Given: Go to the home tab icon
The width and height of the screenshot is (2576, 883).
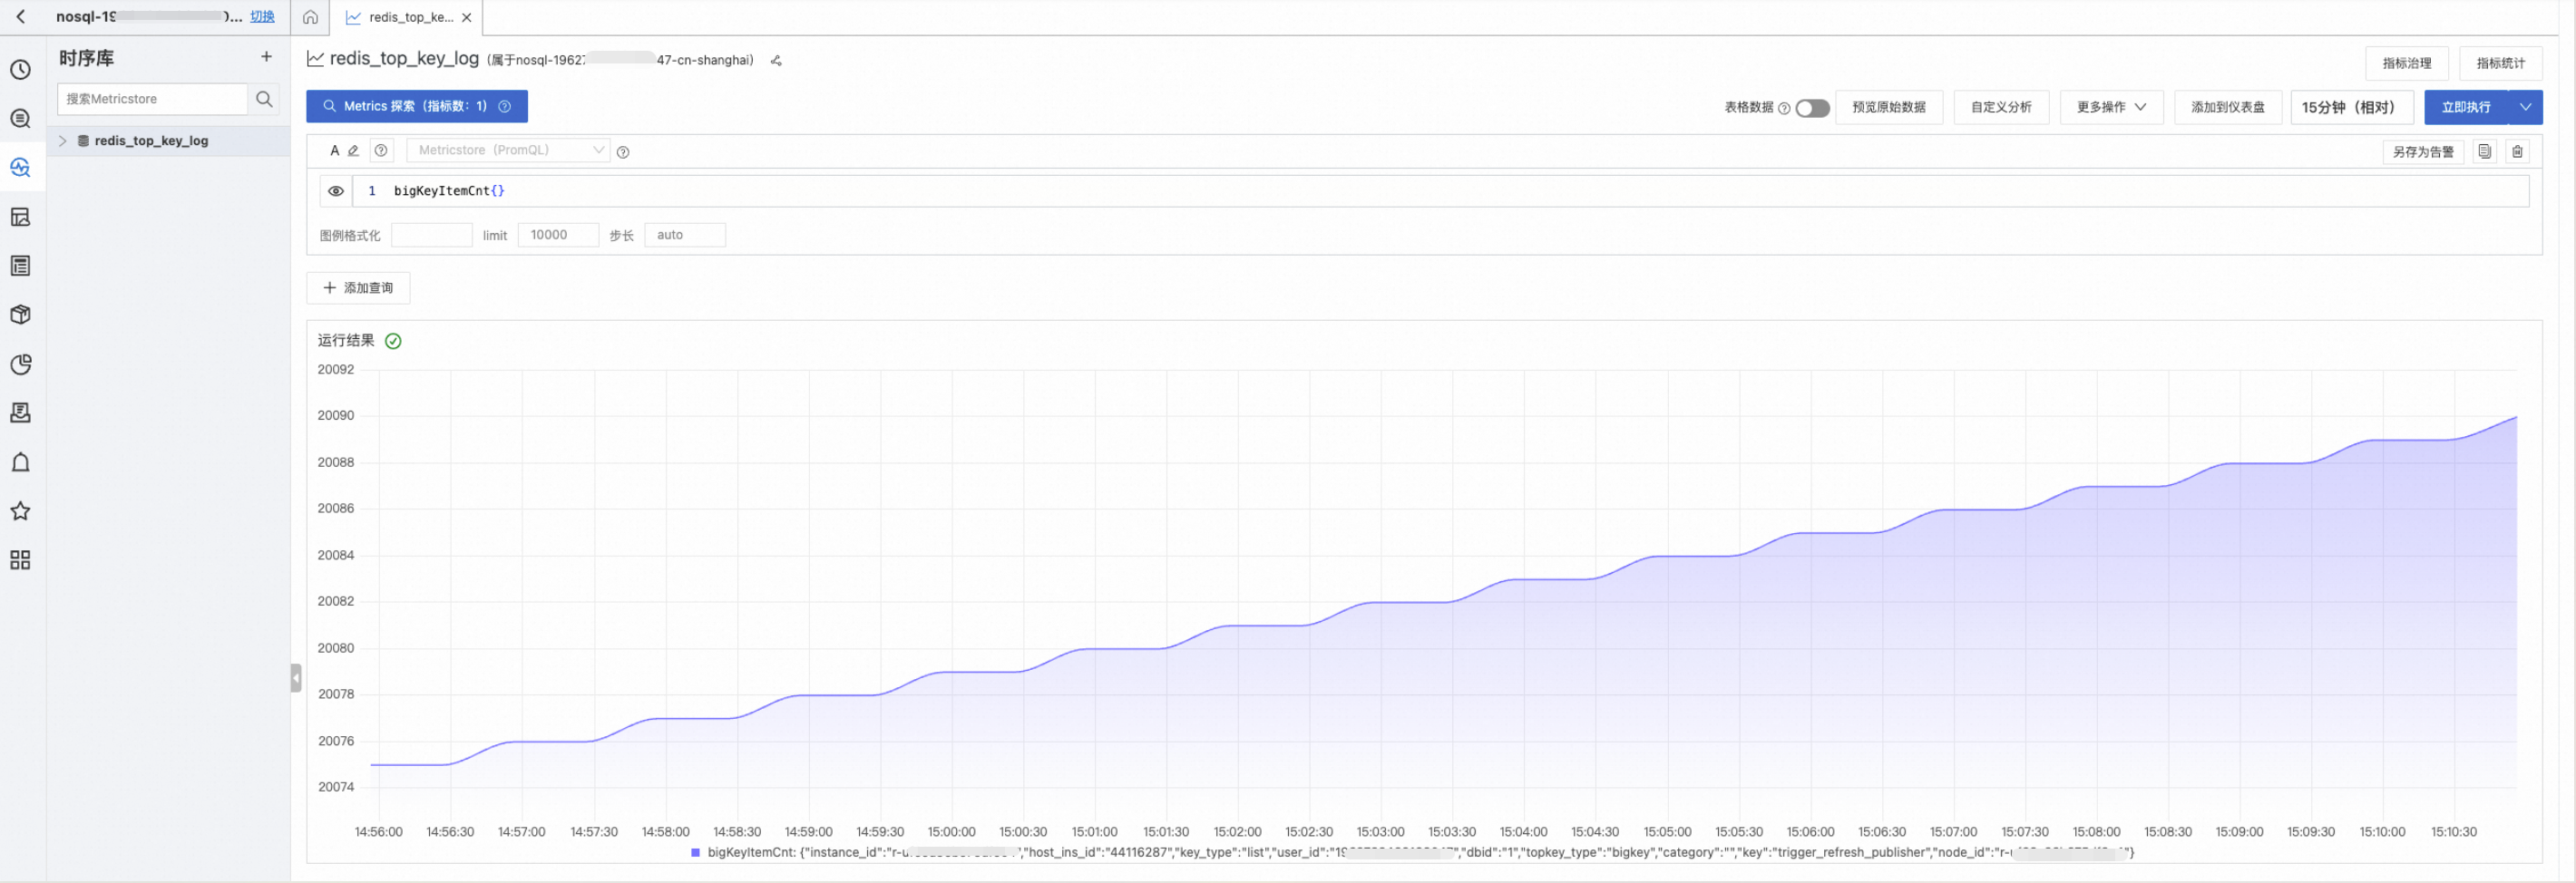Looking at the screenshot, I should tap(310, 17).
